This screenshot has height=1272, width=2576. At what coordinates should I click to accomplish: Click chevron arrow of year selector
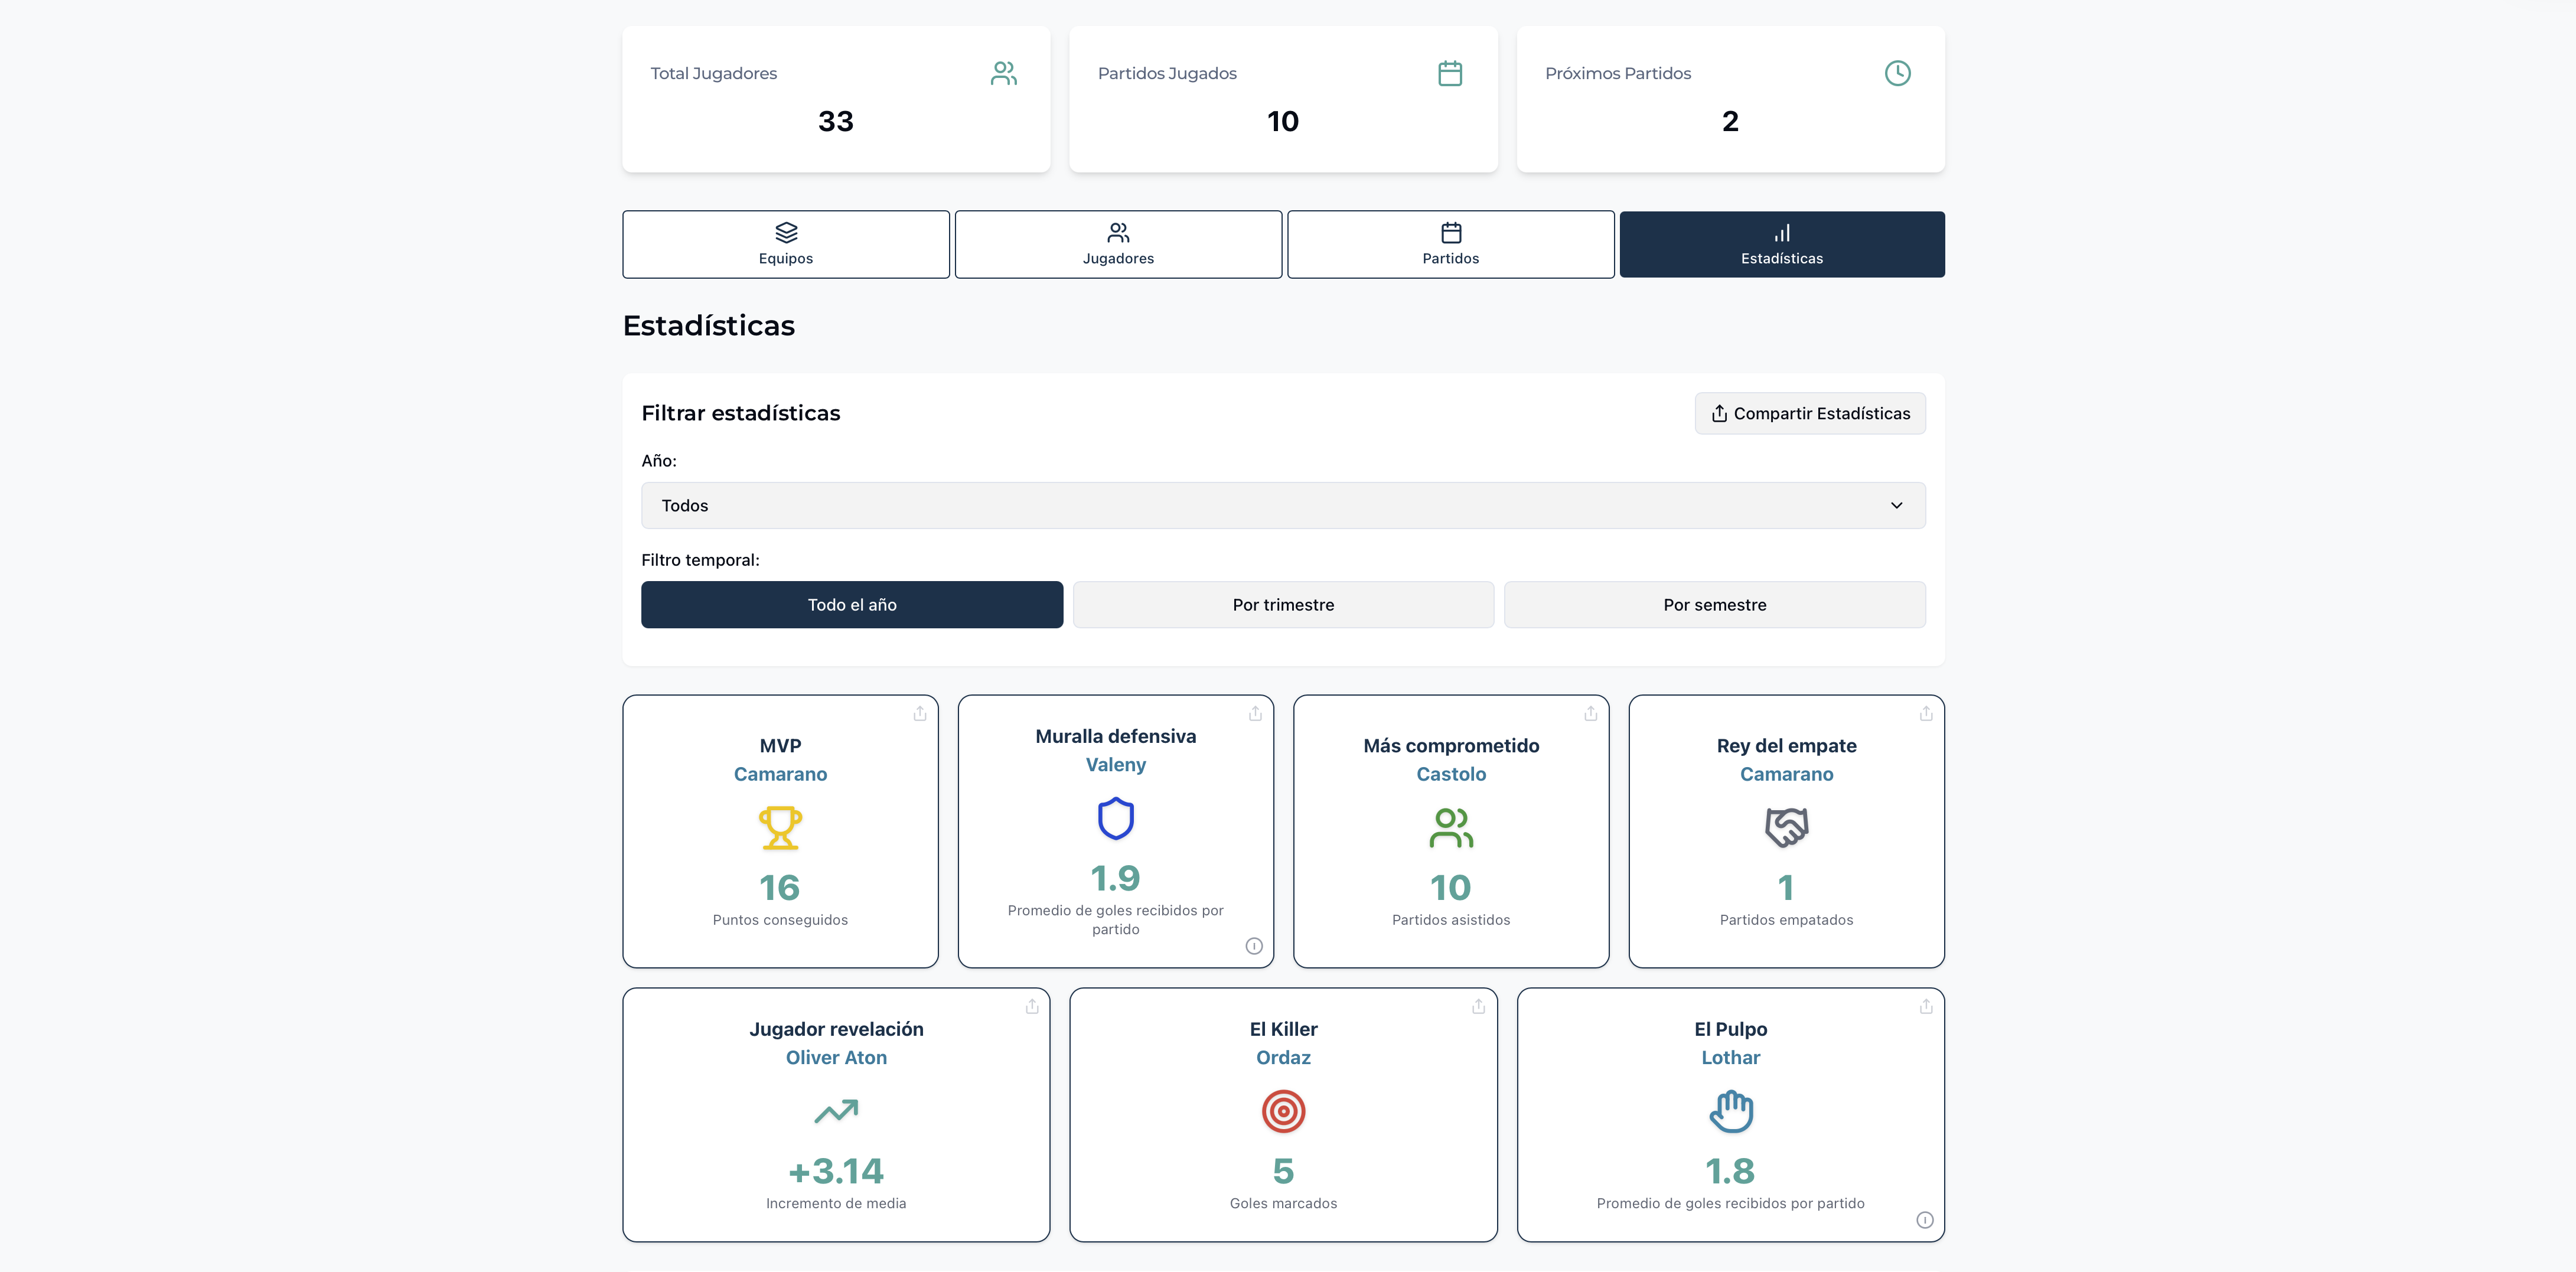click(1896, 506)
